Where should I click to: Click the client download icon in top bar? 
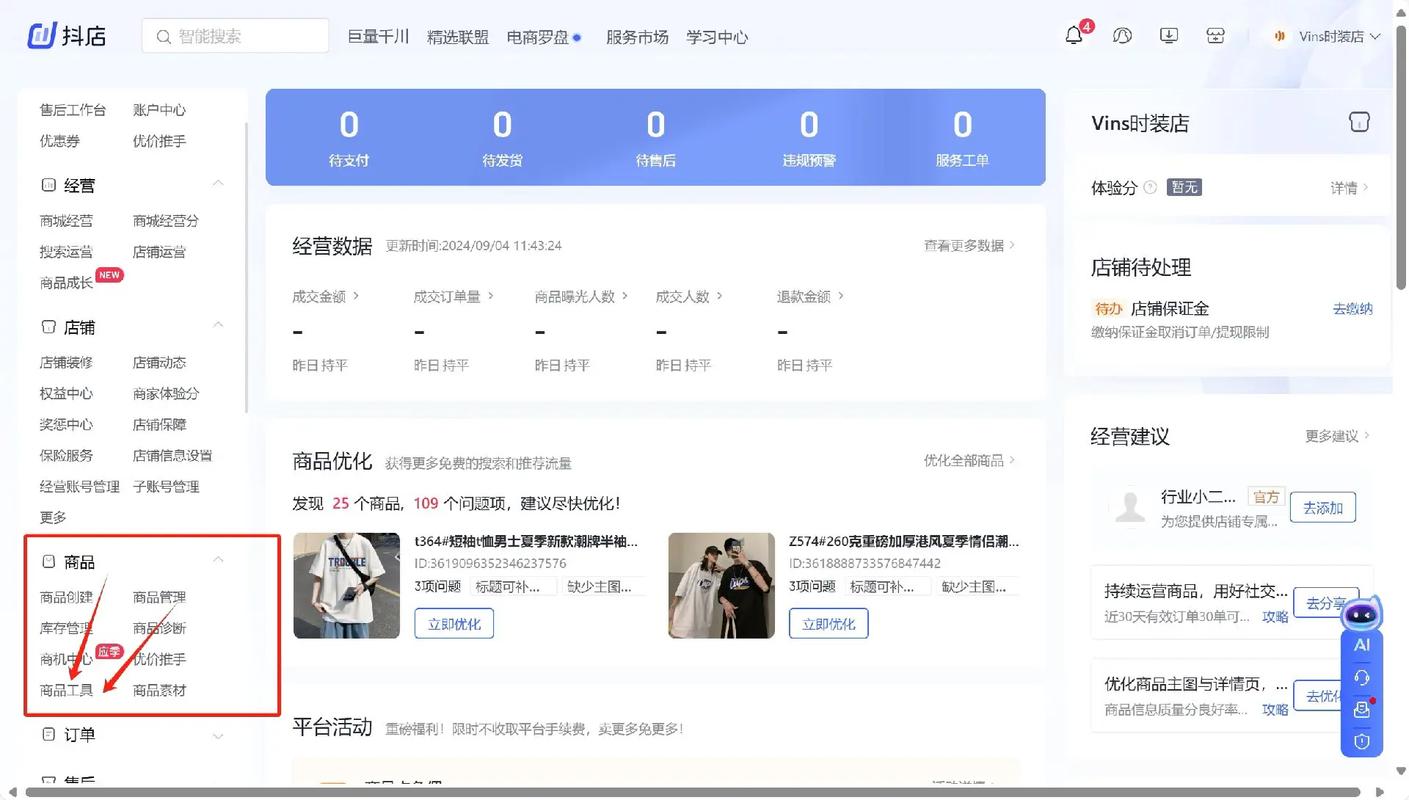click(x=1167, y=34)
